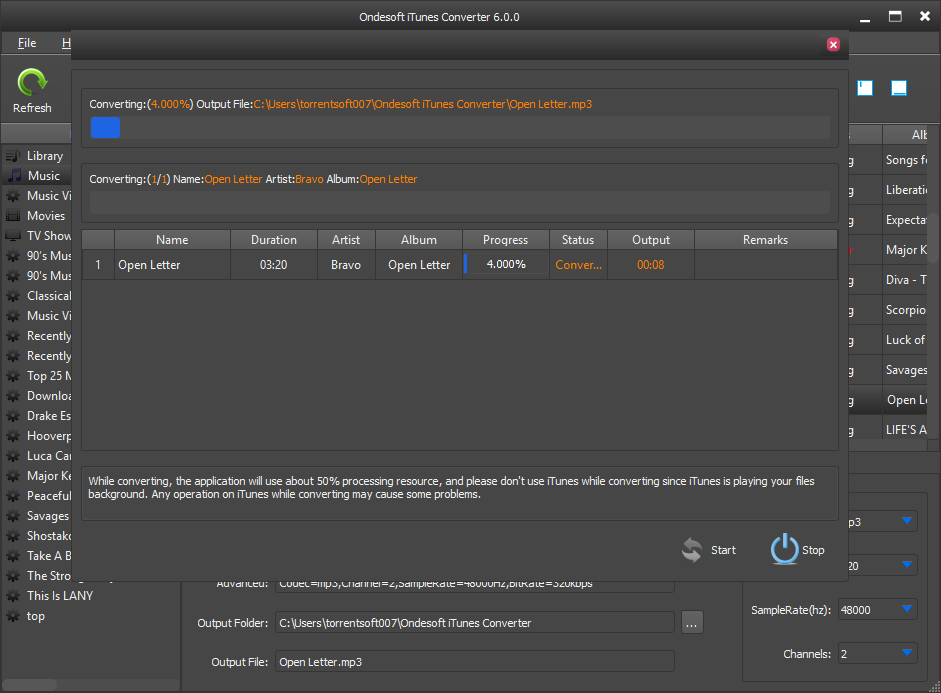Click the Output File name field
Image resolution: width=941 pixels, height=693 pixels.
[x=475, y=662]
